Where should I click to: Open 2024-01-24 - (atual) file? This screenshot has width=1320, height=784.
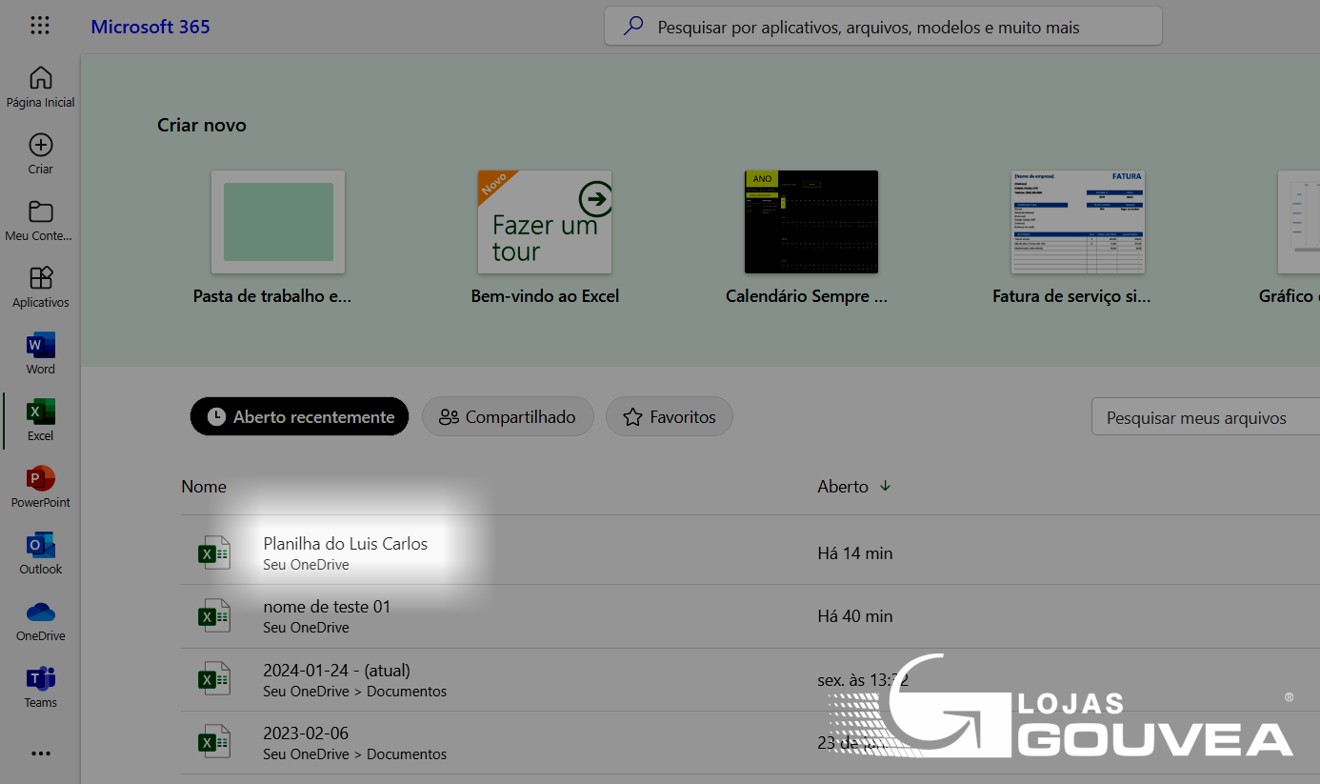[x=337, y=670]
